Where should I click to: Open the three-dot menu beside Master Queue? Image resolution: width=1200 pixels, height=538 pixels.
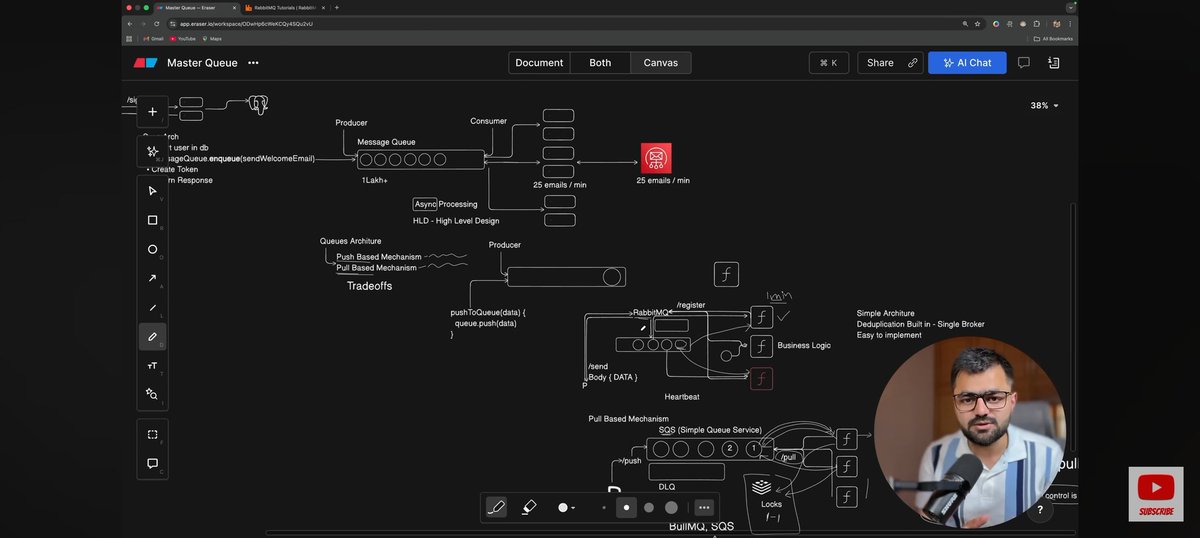(253, 63)
